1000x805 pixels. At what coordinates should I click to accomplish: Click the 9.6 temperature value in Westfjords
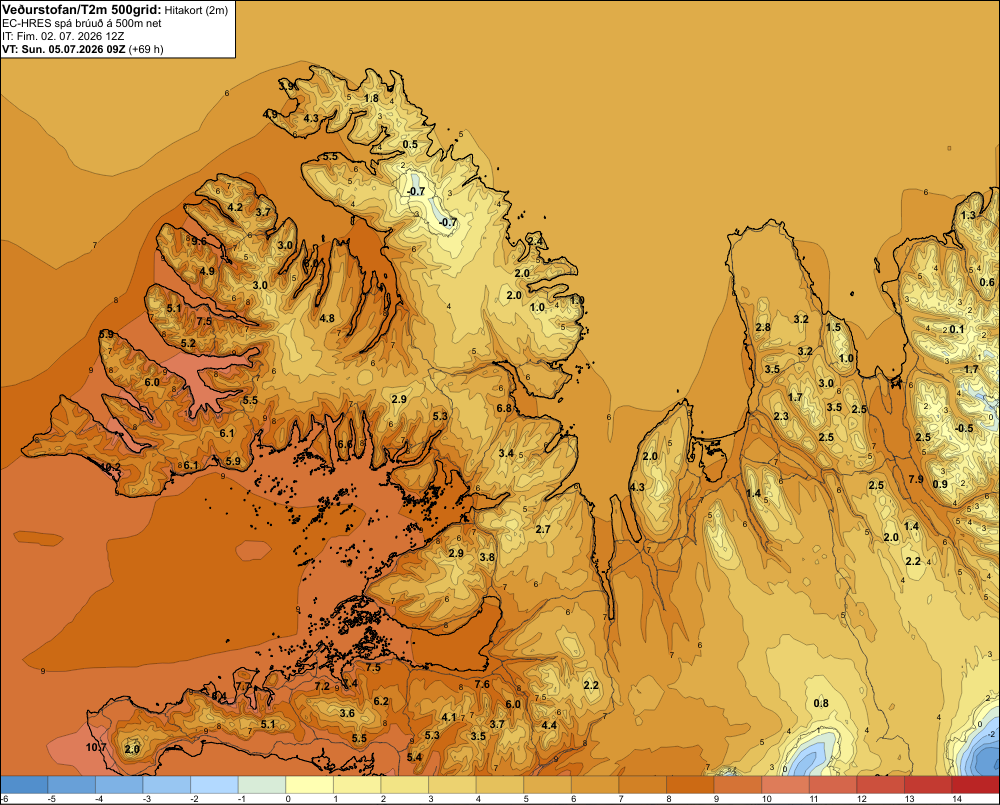(199, 241)
